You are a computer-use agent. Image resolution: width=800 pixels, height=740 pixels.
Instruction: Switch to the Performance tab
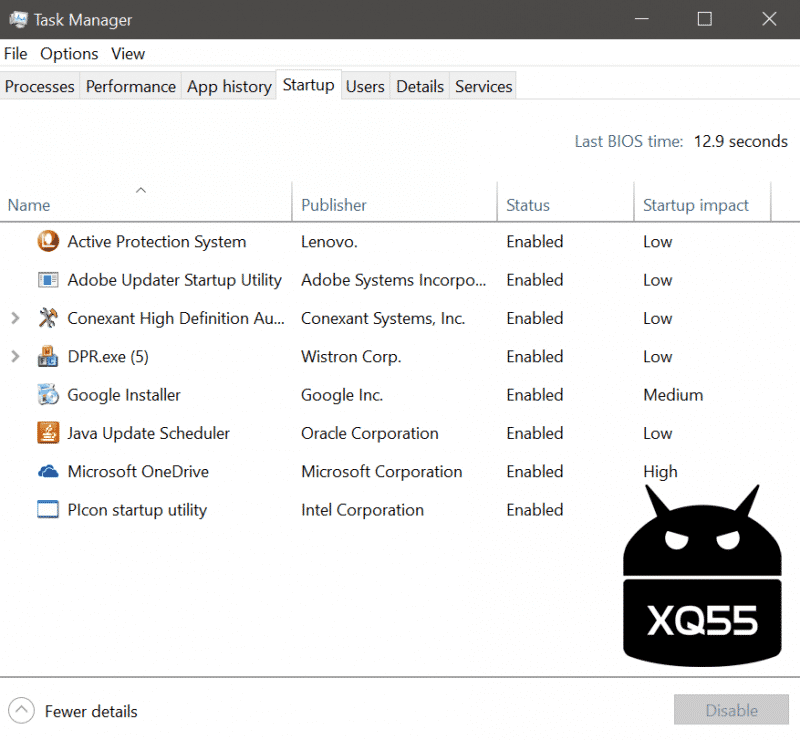[x=130, y=87]
